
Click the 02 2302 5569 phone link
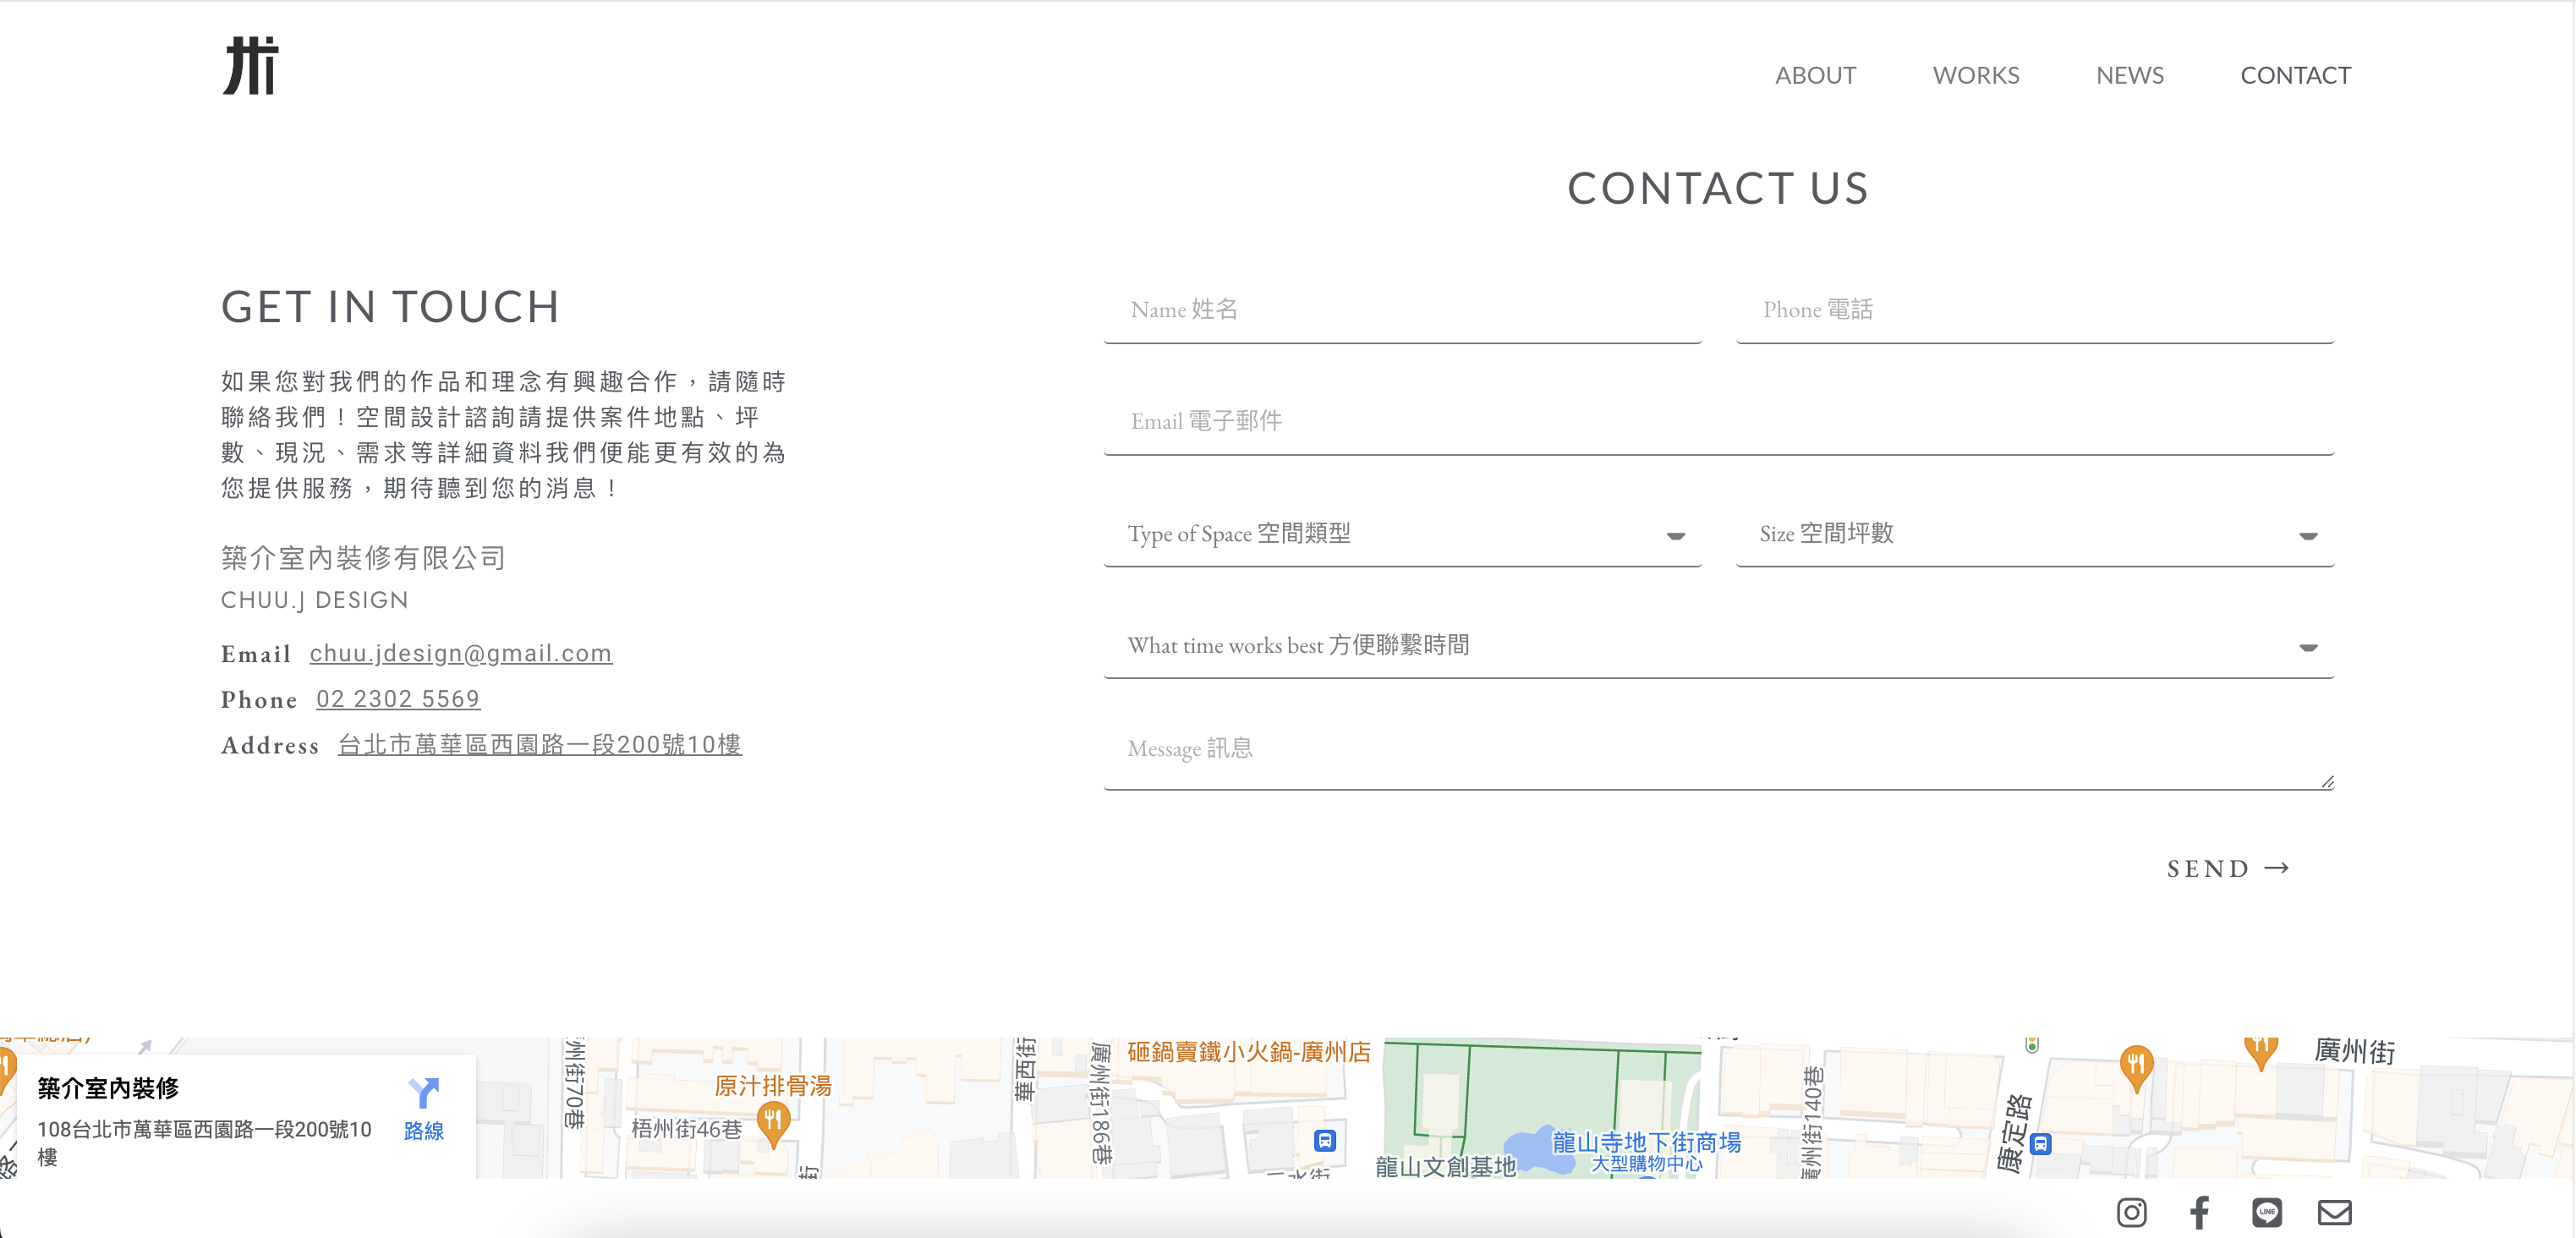[398, 699]
